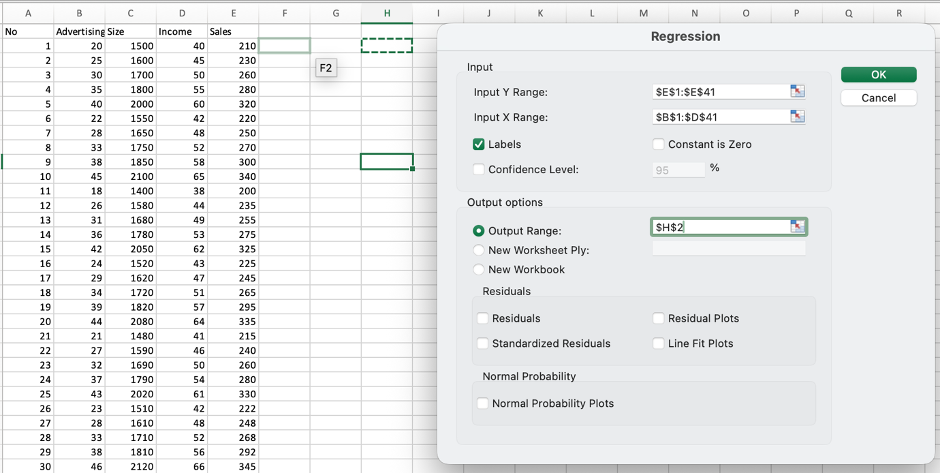941x474 pixels.
Task: Select the Output Range radio button
Action: [479, 231]
